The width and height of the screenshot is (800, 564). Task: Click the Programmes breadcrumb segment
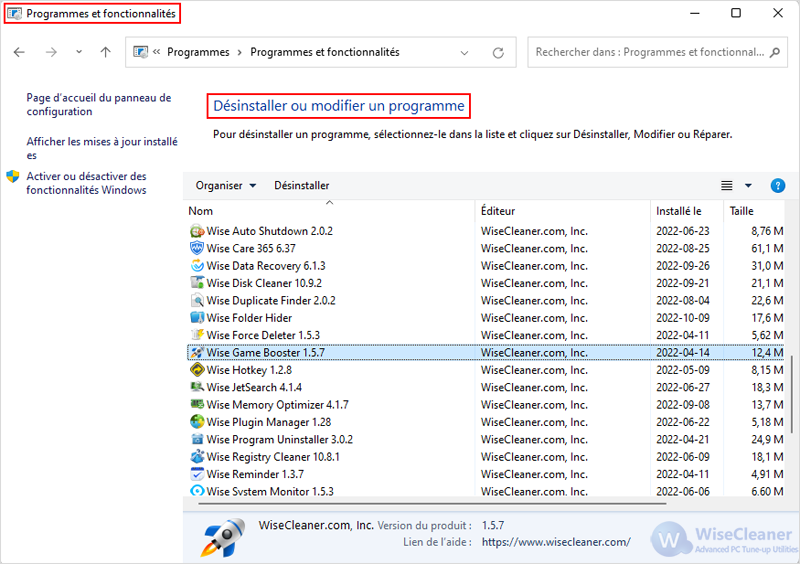tap(198, 52)
